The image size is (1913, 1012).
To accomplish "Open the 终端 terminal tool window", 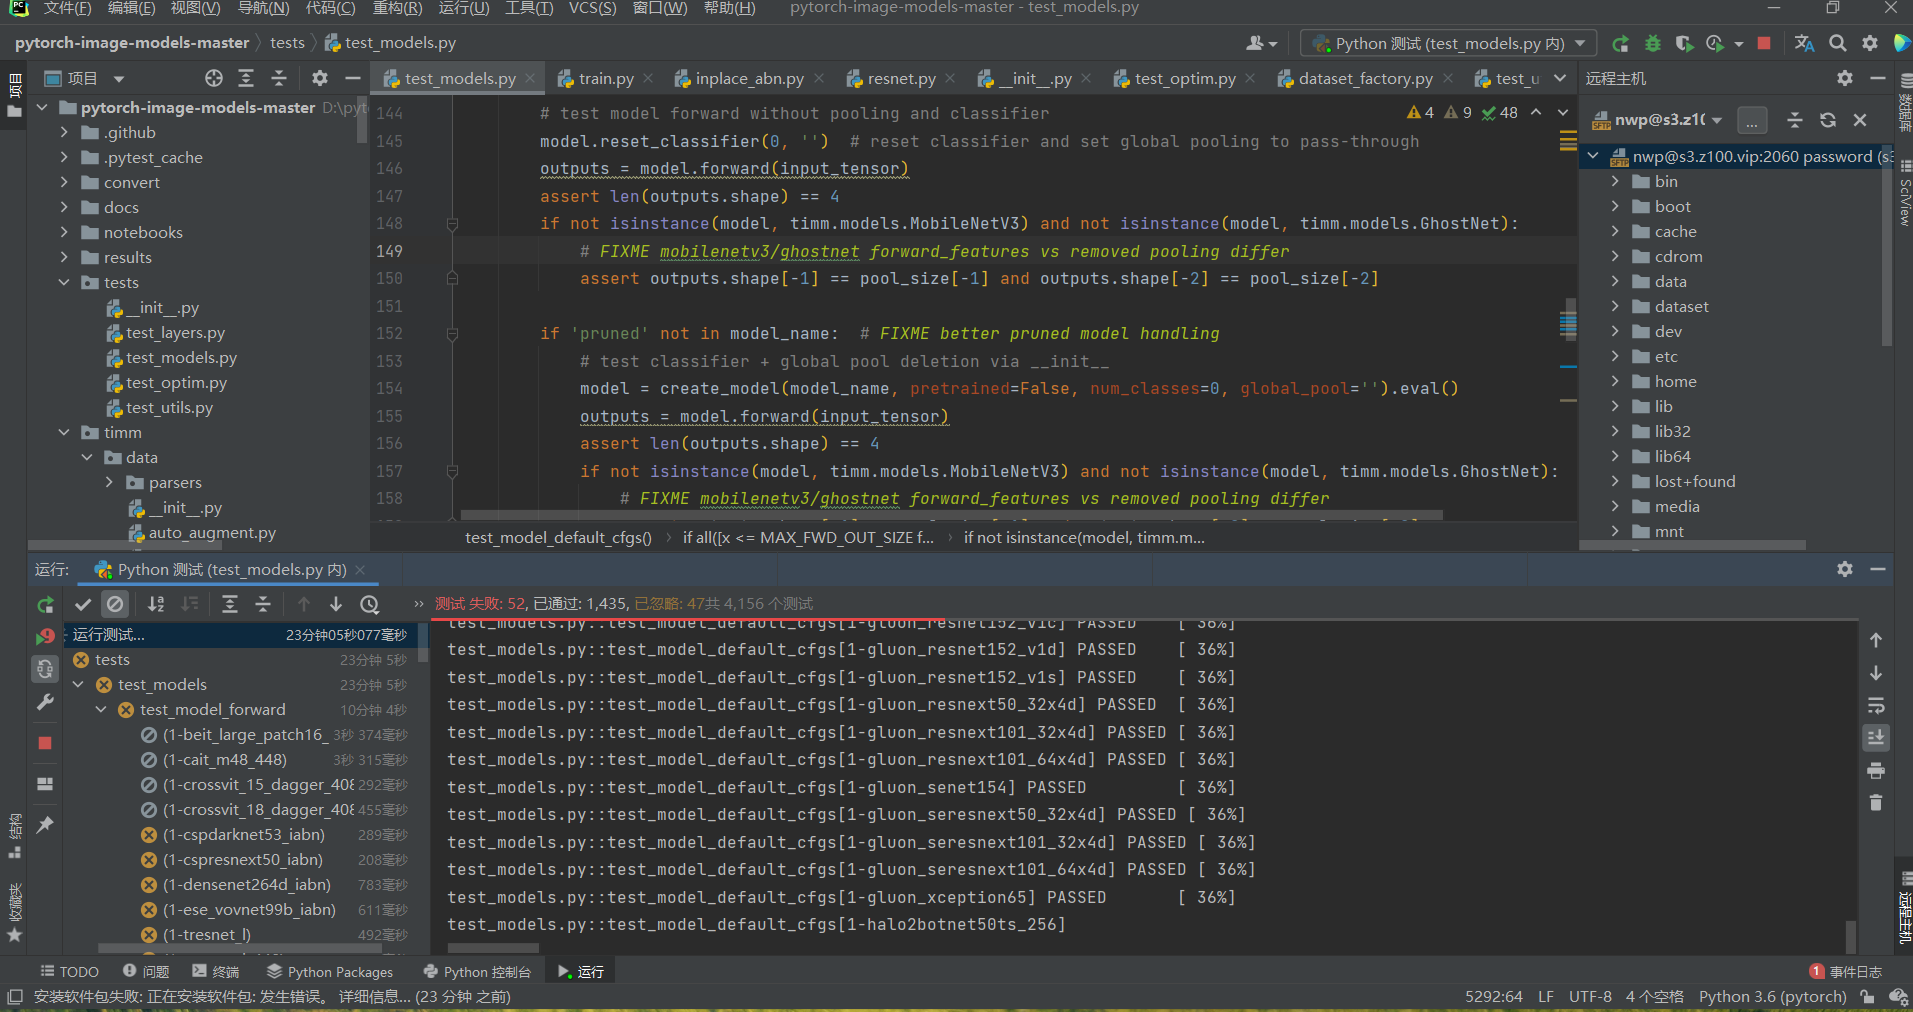I will (x=216, y=972).
